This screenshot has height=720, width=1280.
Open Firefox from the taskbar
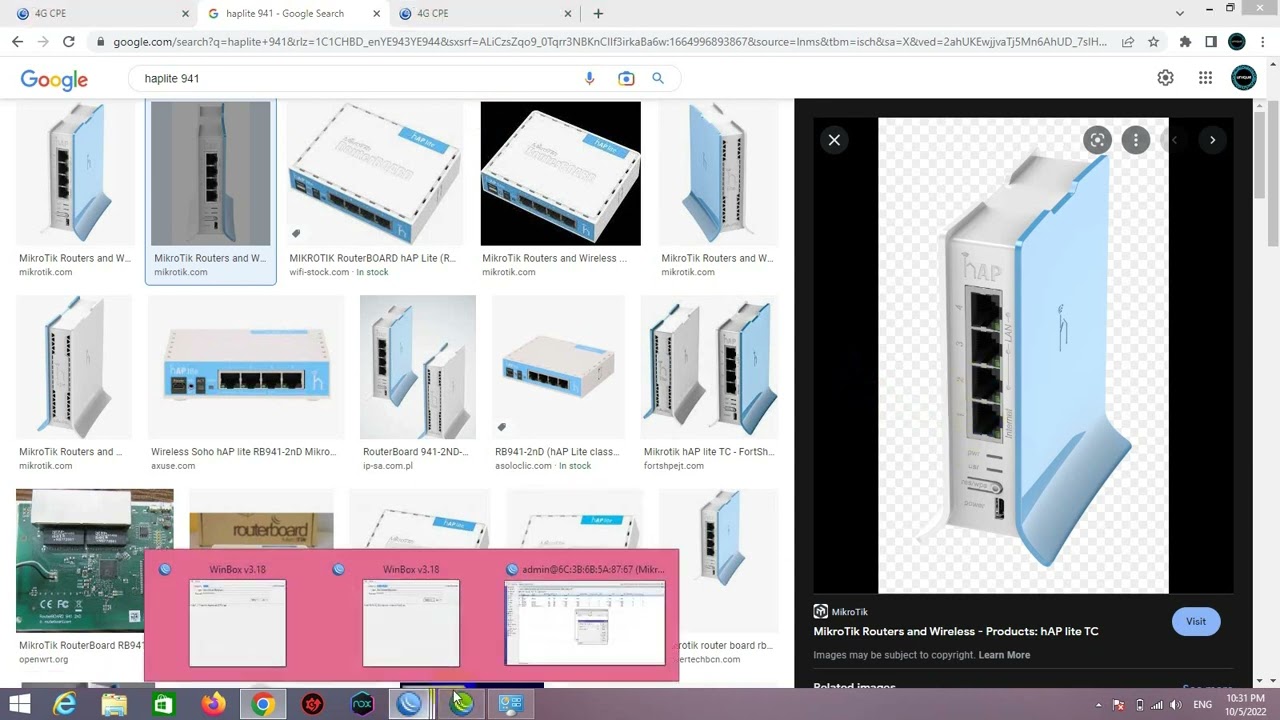213,704
